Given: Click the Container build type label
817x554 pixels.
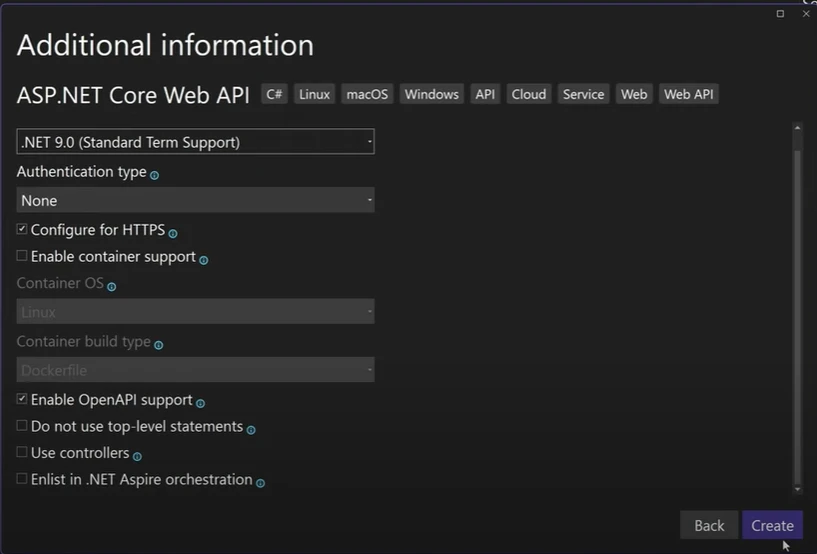Looking at the screenshot, I should pos(84,341).
